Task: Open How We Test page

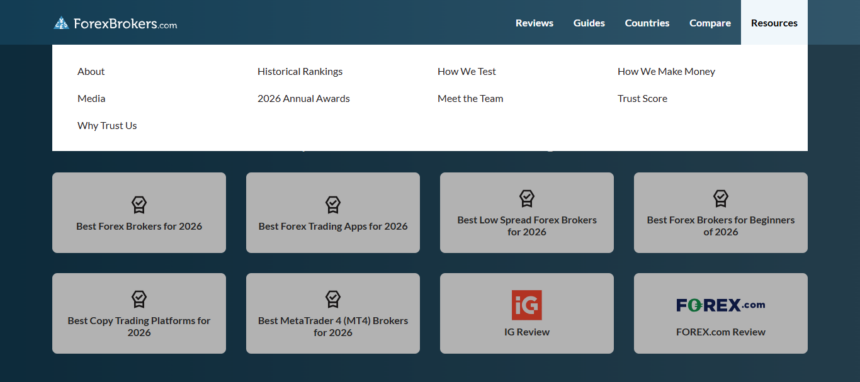Action: point(467,71)
